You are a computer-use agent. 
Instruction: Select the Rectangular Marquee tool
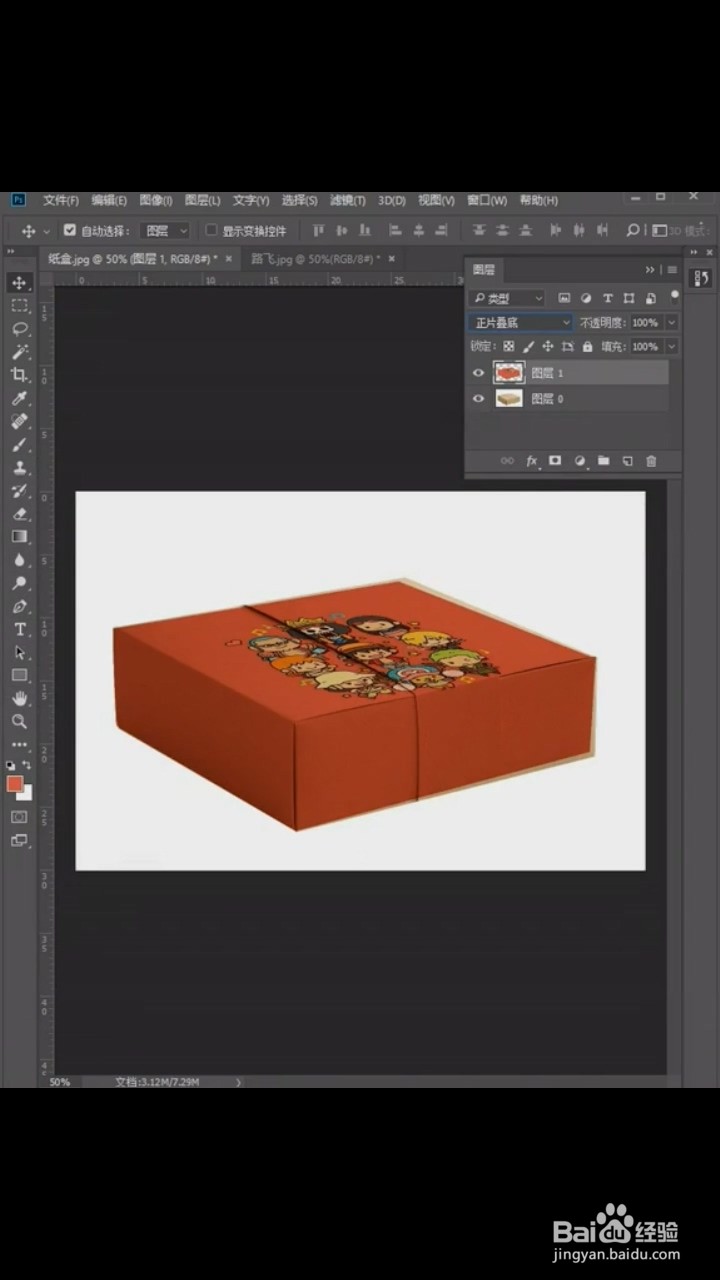point(19,306)
